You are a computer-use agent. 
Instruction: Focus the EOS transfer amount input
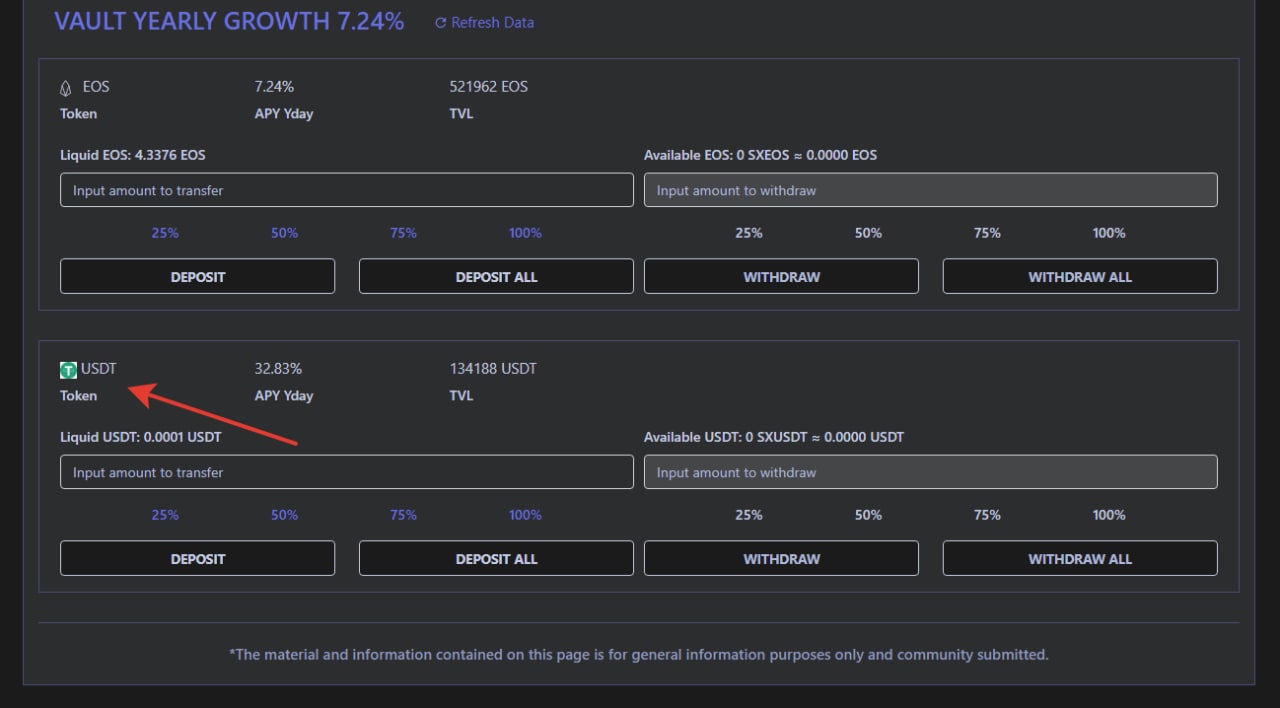[347, 190]
